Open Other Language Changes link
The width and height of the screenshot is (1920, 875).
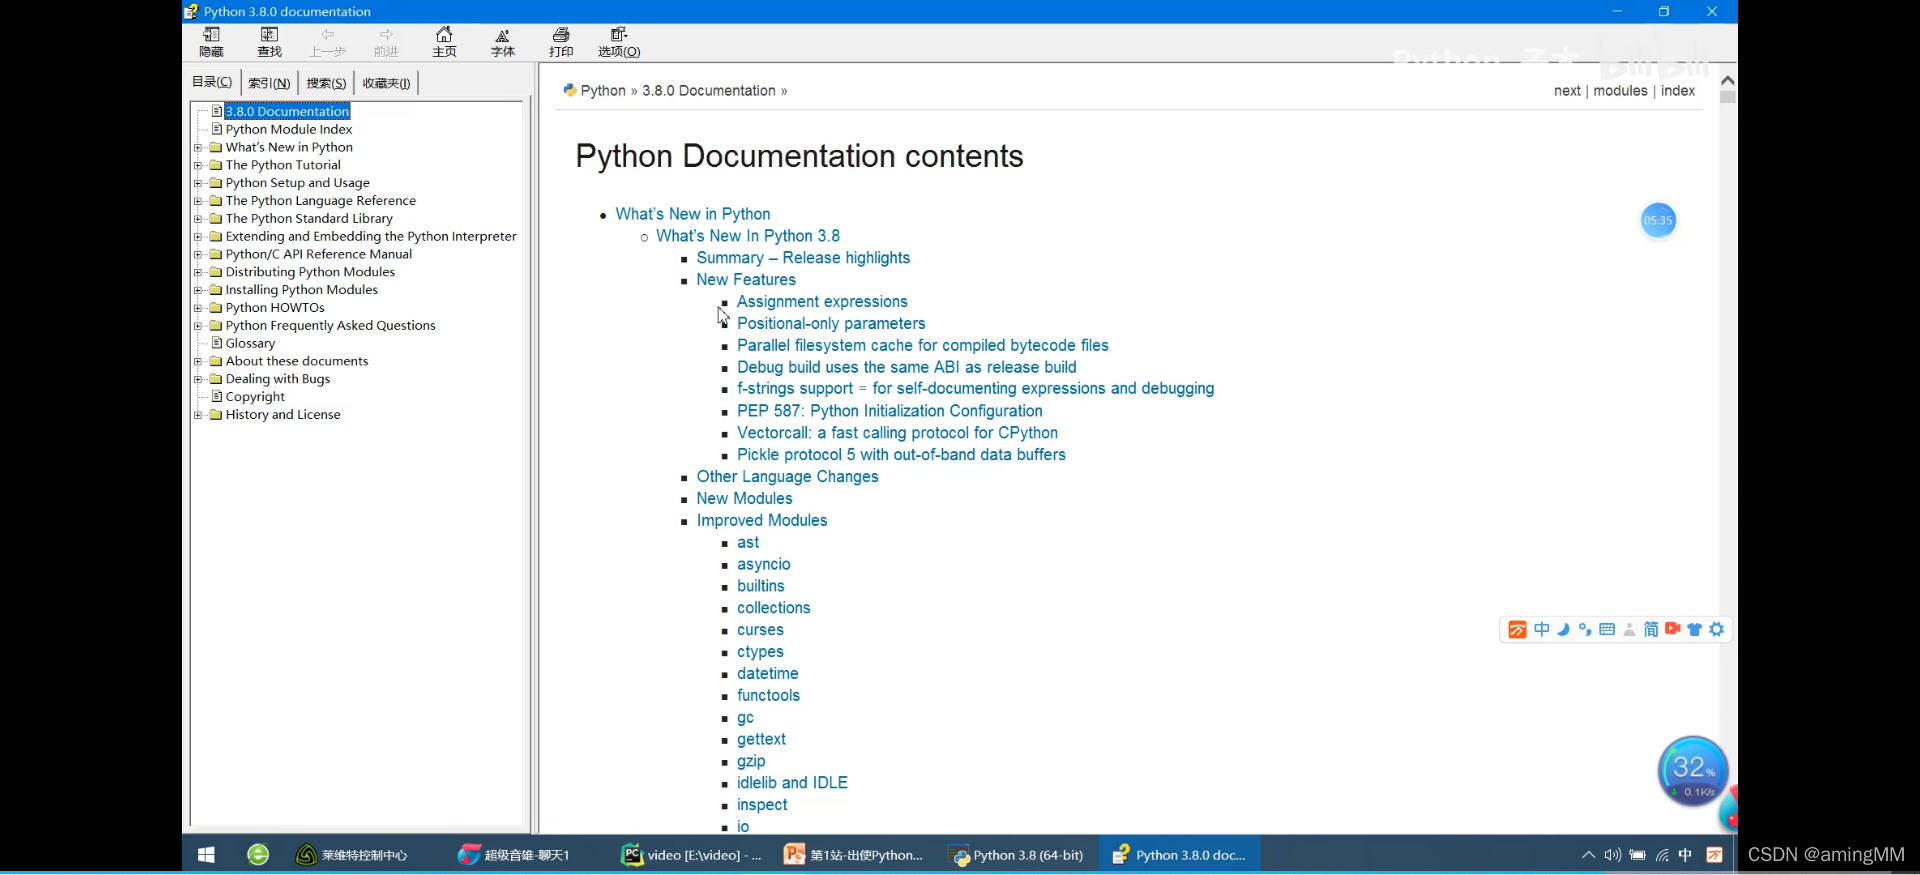click(x=787, y=477)
